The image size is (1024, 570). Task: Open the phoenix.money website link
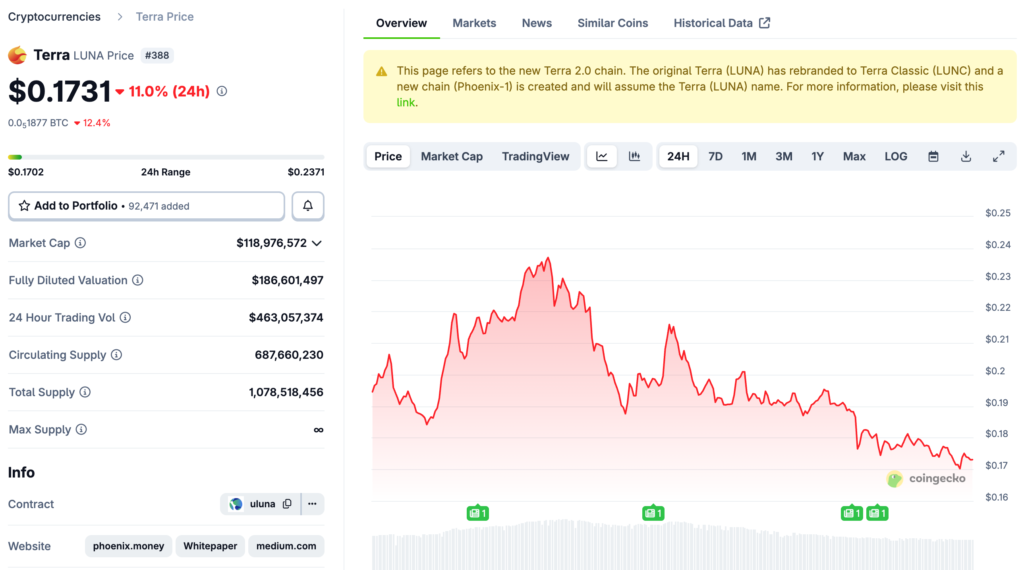pyautogui.click(x=128, y=546)
